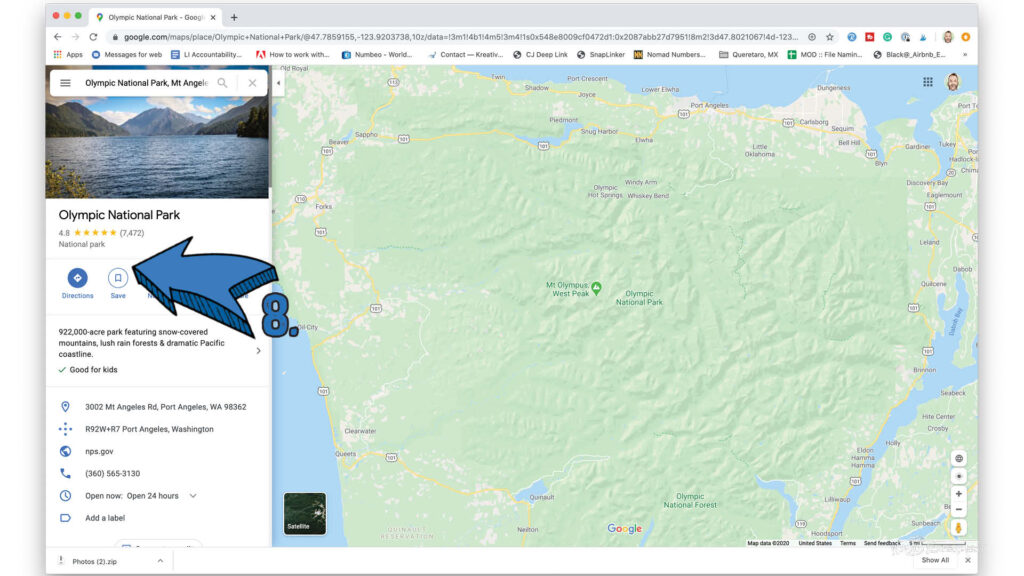Screen dimensions: 1024x576
Task: Open the Google Maps hamburger menu
Action: point(65,83)
